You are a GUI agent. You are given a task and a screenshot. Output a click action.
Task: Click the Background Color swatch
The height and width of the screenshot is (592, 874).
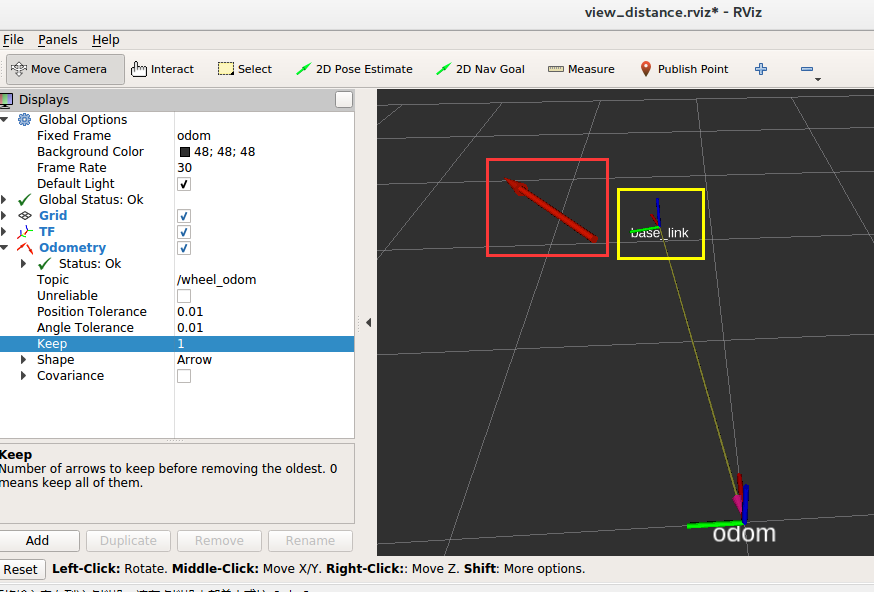click(x=185, y=152)
